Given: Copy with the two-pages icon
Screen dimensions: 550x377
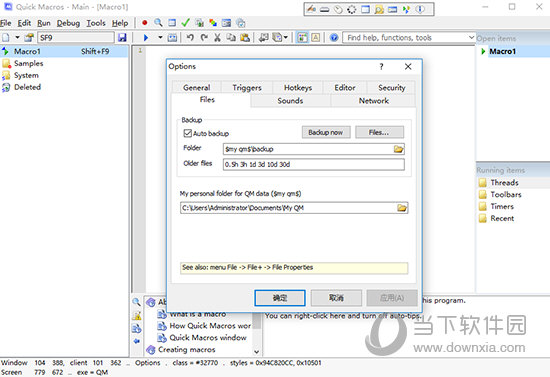Looking at the screenshot, I should point(231,38).
